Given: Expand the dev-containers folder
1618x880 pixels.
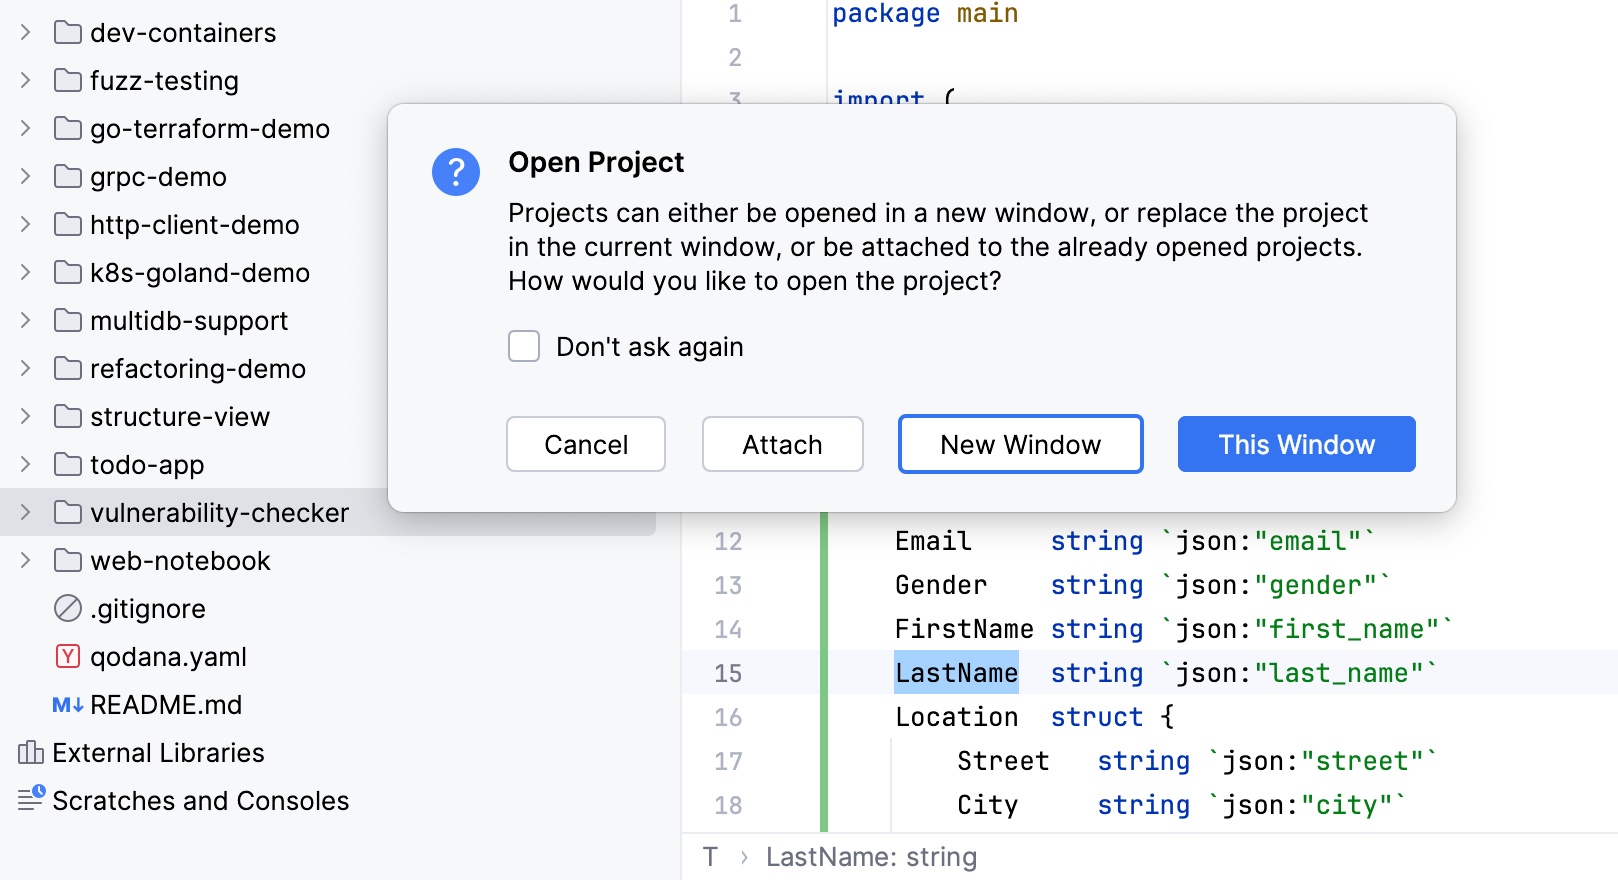Looking at the screenshot, I should (x=25, y=33).
